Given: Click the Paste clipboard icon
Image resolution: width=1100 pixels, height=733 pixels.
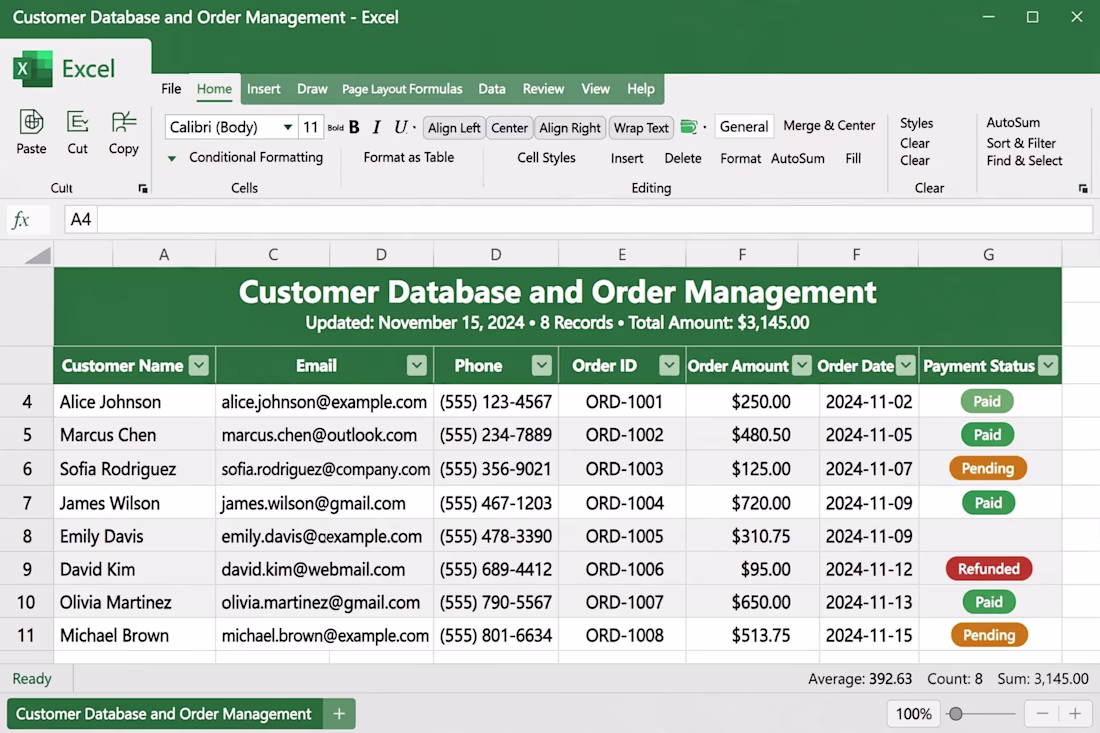Looking at the screenshot, I should [x=31, y=122].
